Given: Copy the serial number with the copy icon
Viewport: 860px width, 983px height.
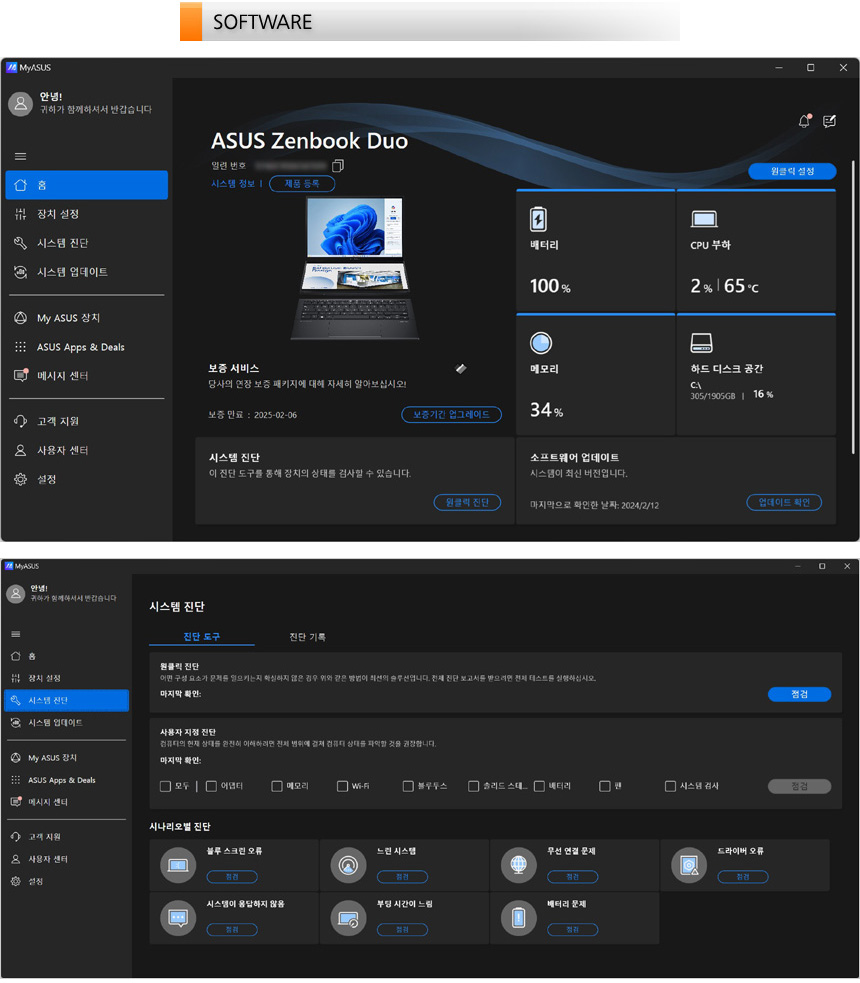Looking at the screenshot, I should [338, 165].
